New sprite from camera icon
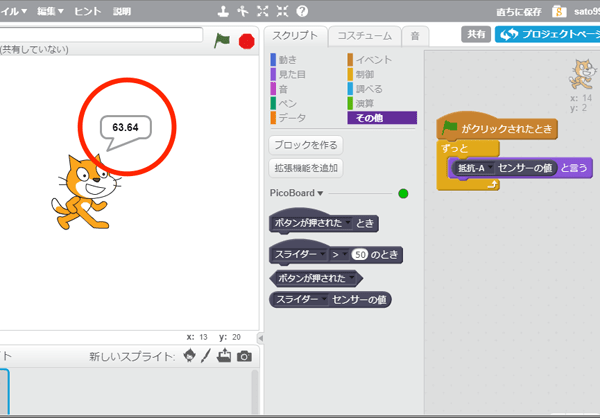Screen dimensions: 600x418 pyautogui.click(x=244, y=356)
